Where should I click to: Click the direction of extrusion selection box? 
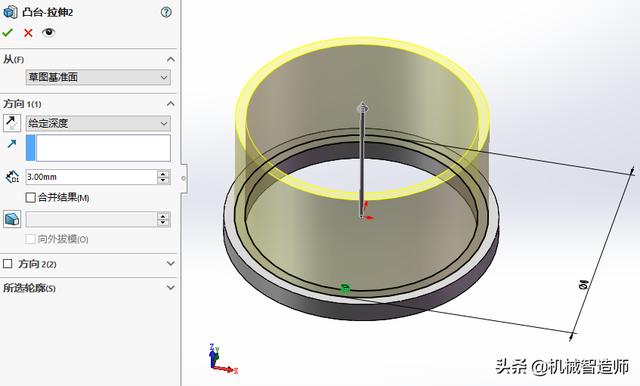[98, 148]
